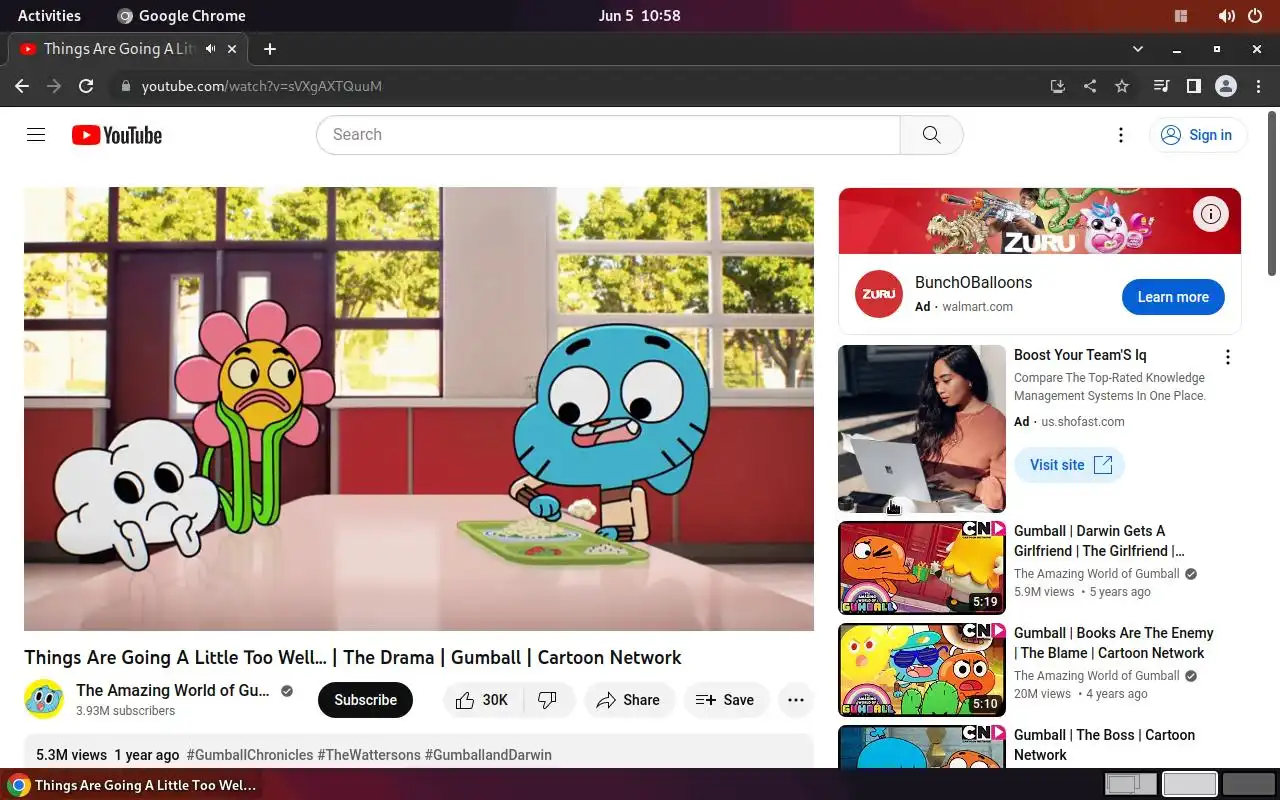Open the Activities overview

point(49,16)
